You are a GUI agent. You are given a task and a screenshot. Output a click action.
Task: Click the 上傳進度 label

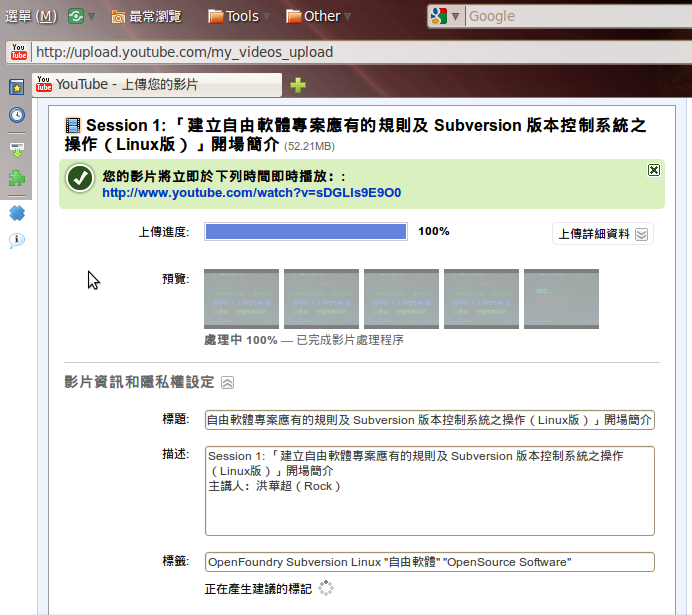pyautogui.click(x=164, y=232)
